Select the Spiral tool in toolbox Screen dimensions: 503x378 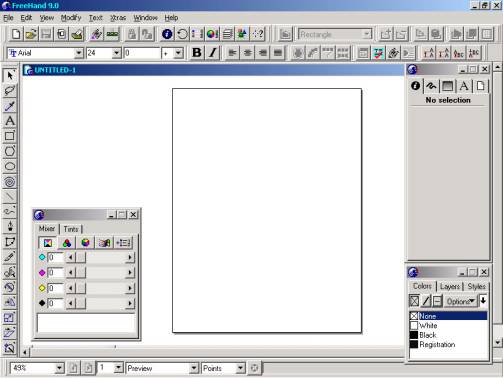coord(10,182)
